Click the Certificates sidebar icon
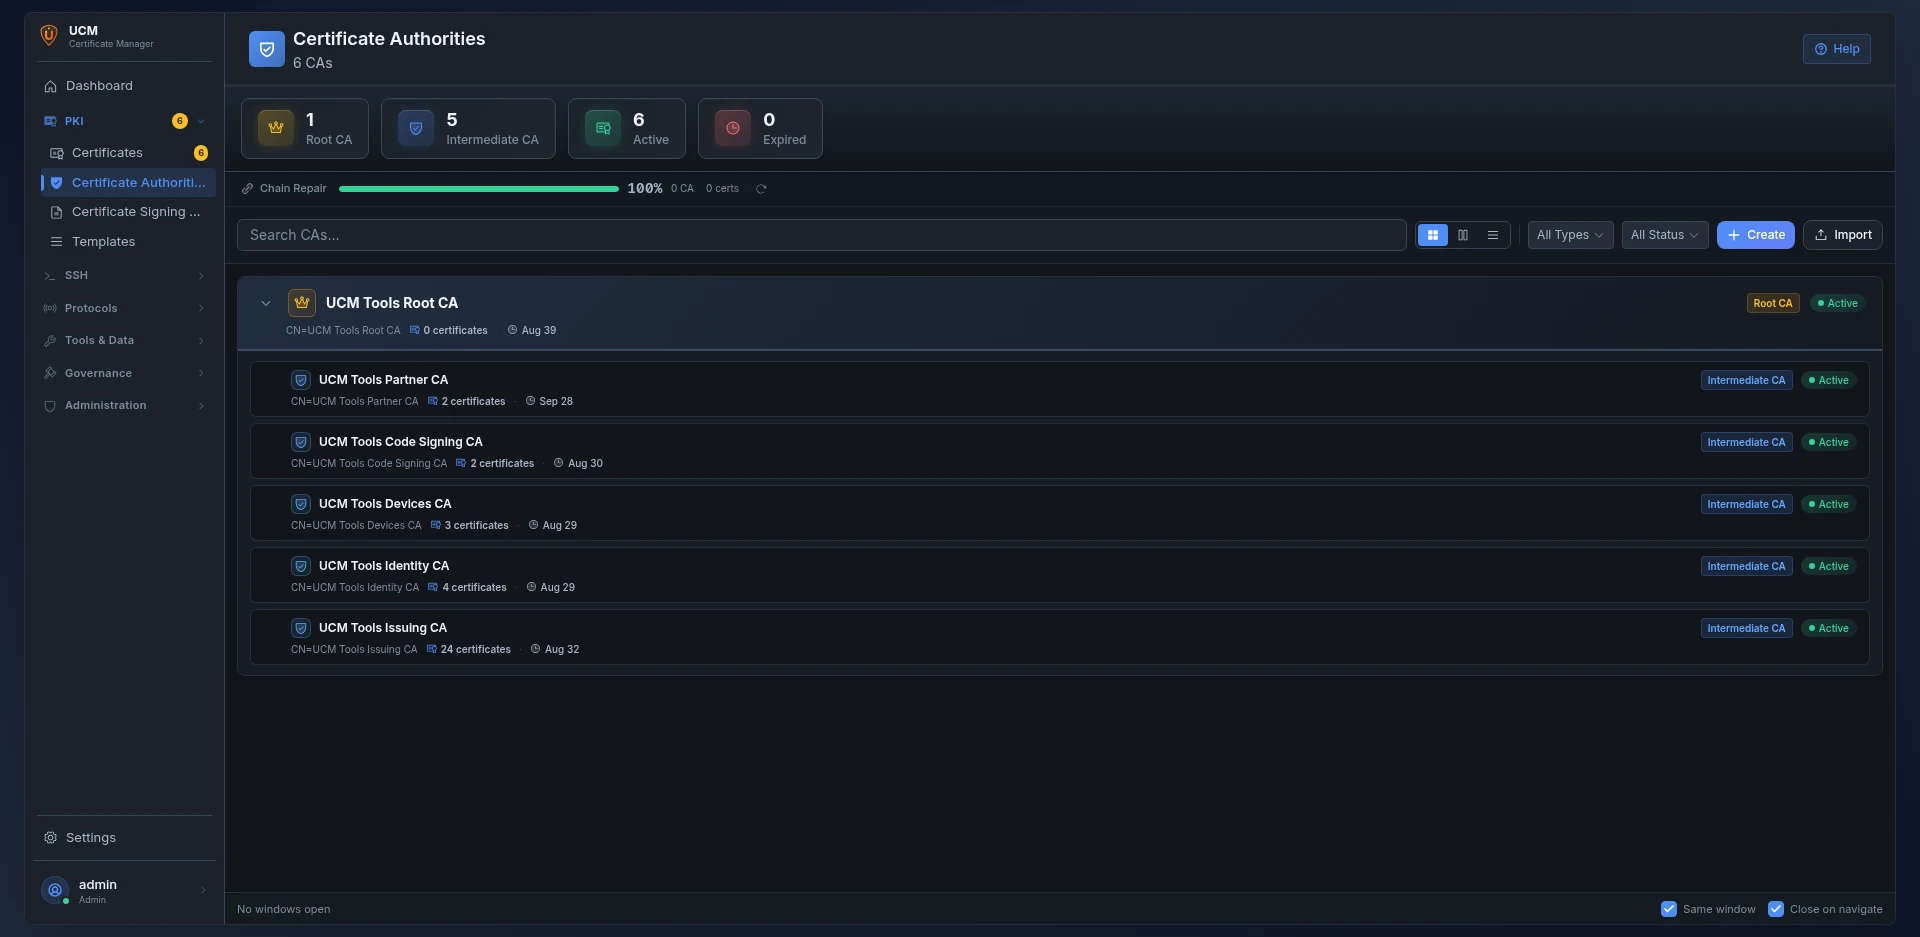Screen dimensions: 1920x937 coord(57,153)
